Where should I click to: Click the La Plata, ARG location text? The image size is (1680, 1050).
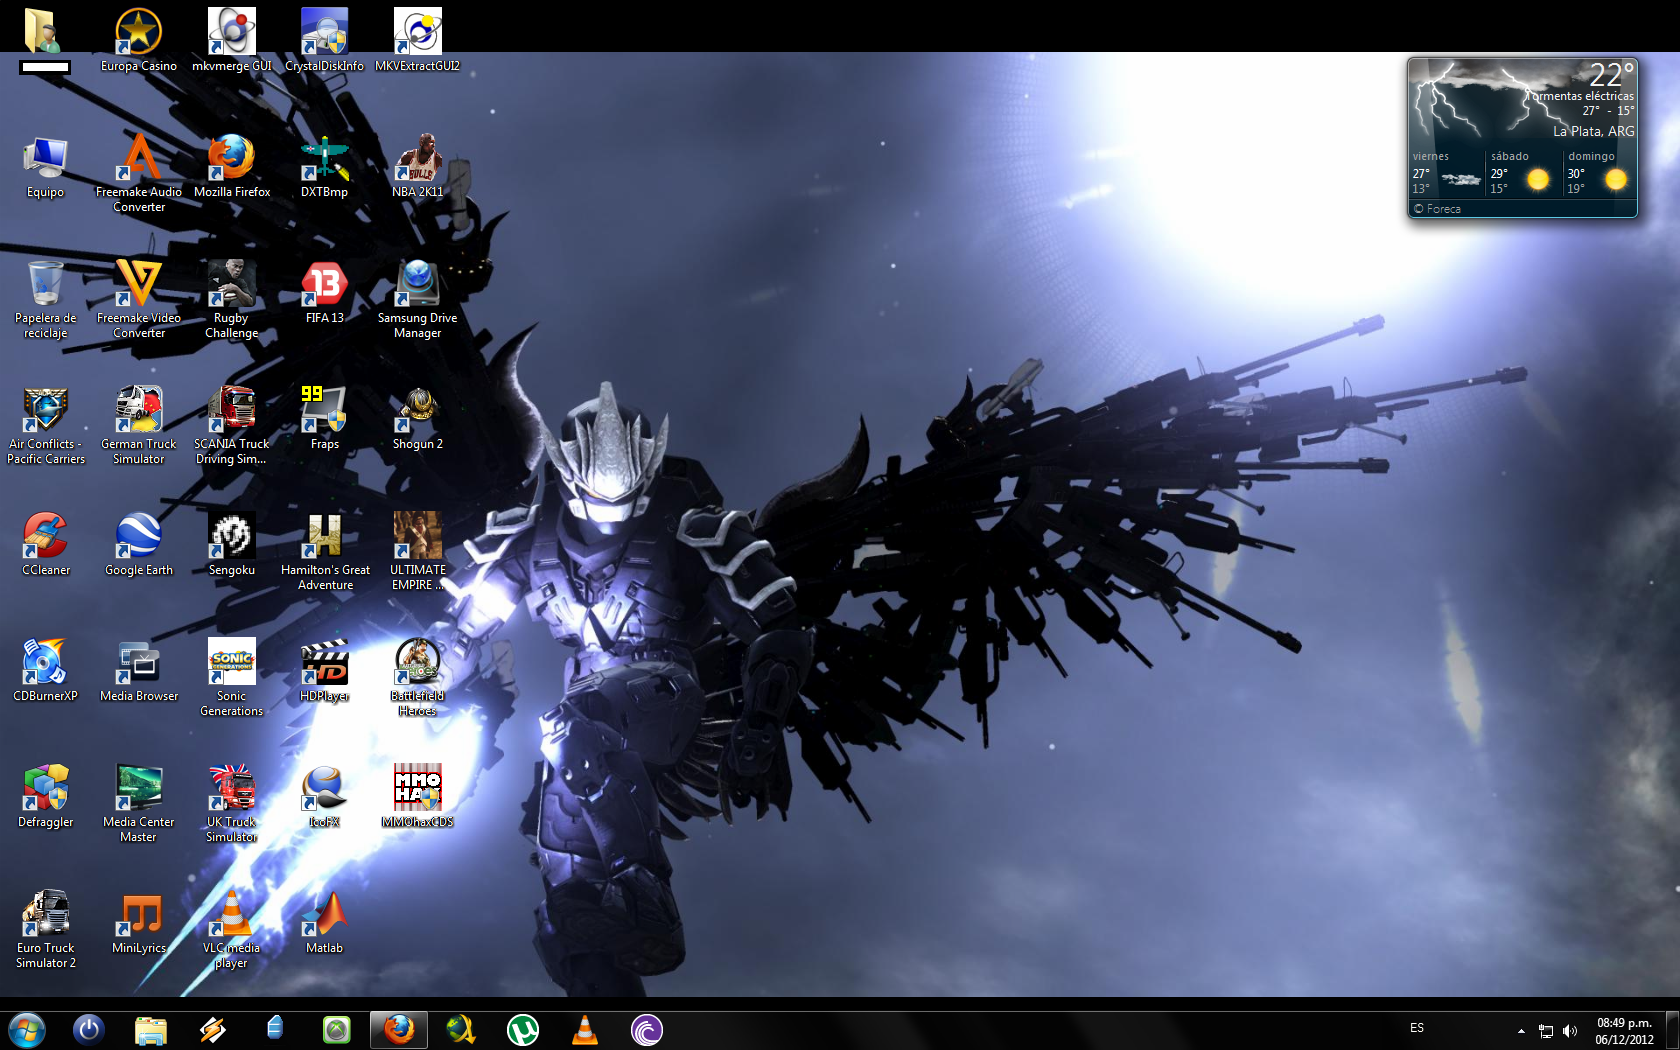[1593, 131]
